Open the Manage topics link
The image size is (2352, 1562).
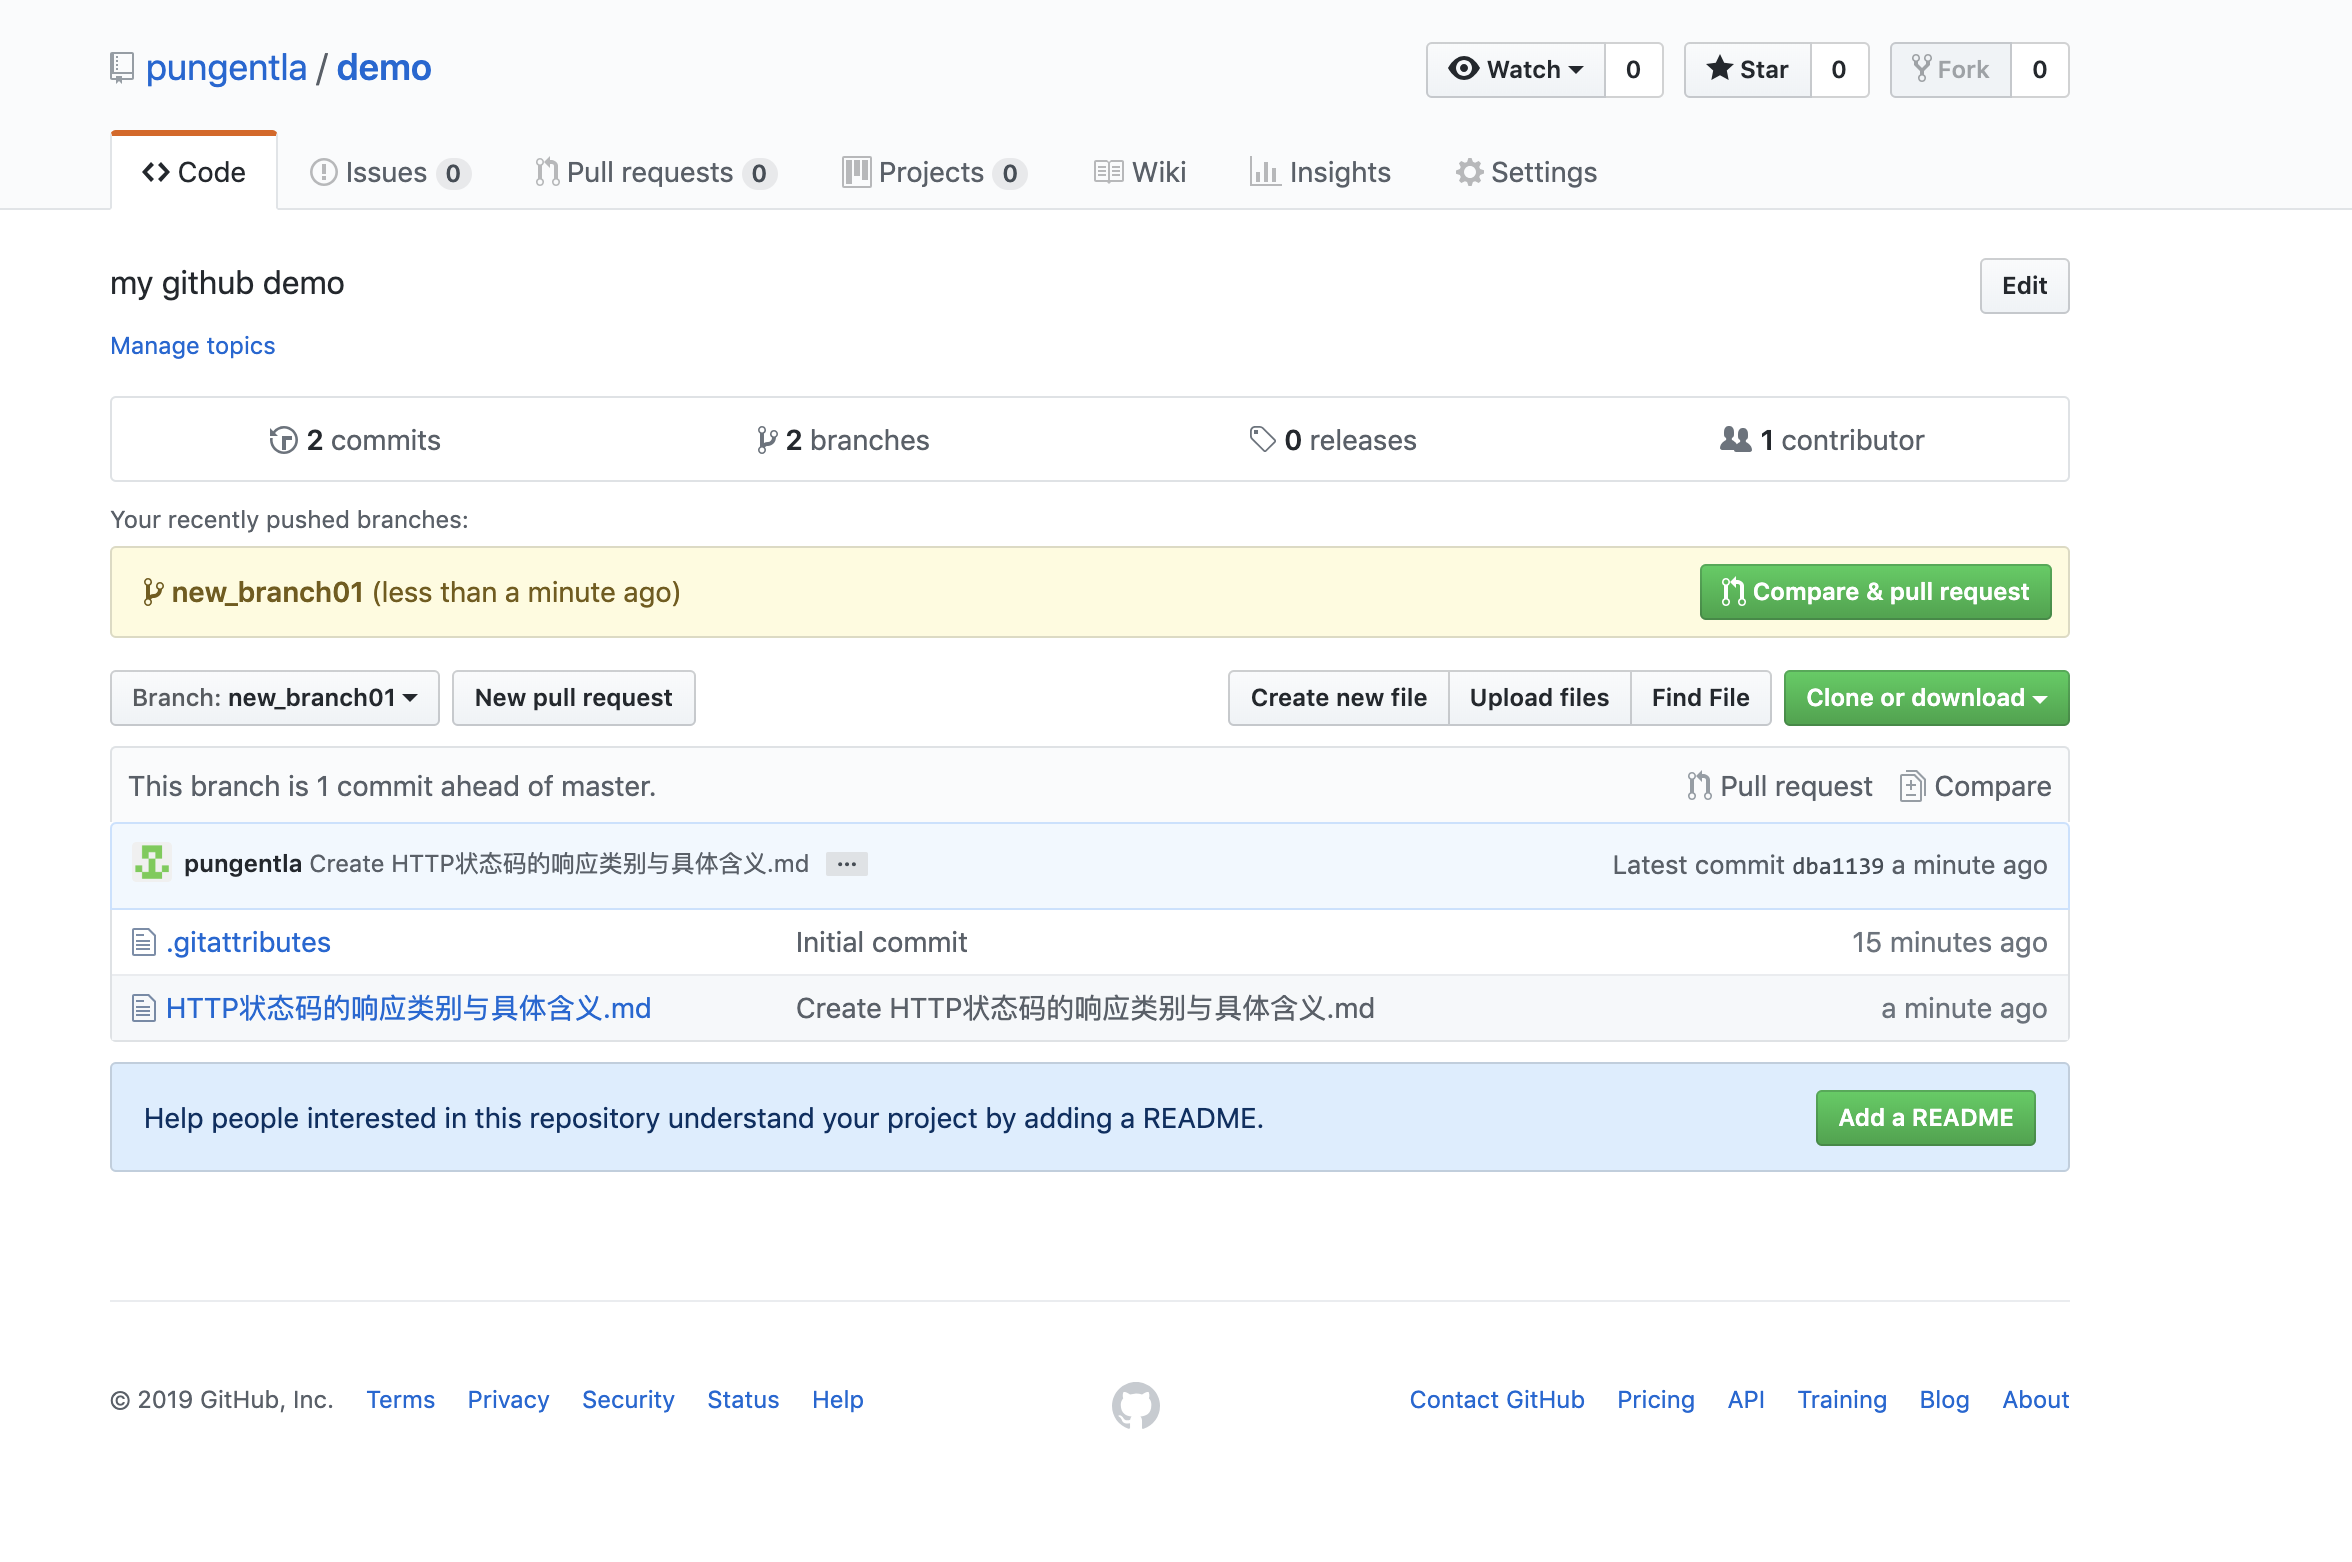[192, 345]
